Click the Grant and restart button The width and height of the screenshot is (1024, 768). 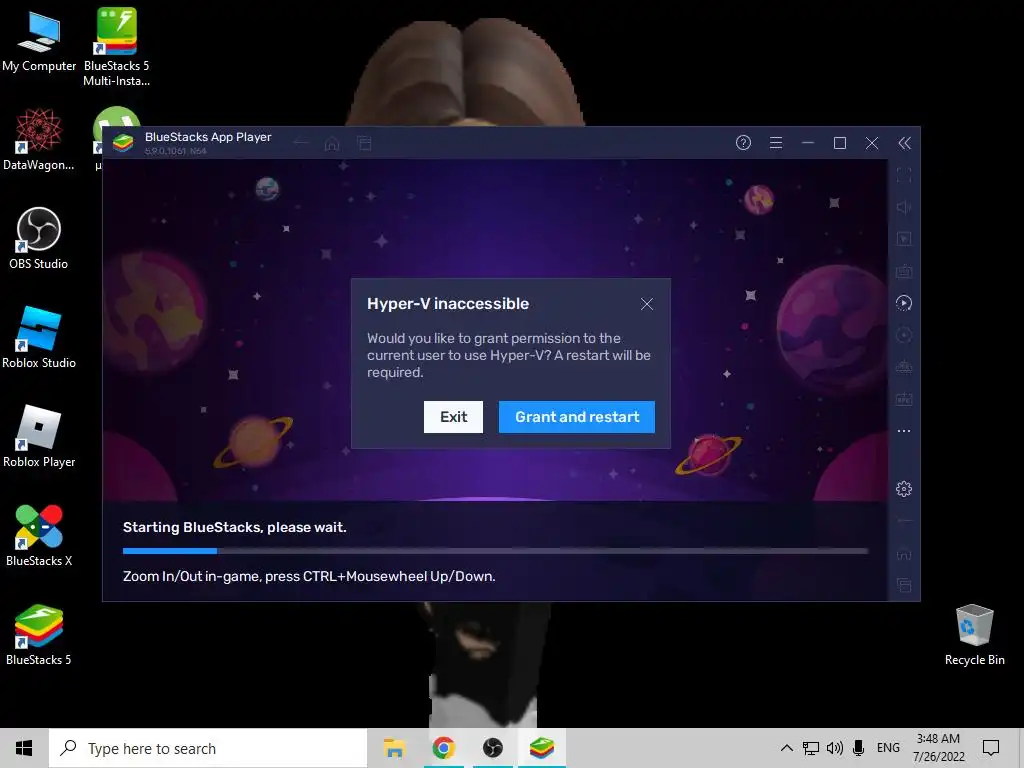click(x=577, y=417)
